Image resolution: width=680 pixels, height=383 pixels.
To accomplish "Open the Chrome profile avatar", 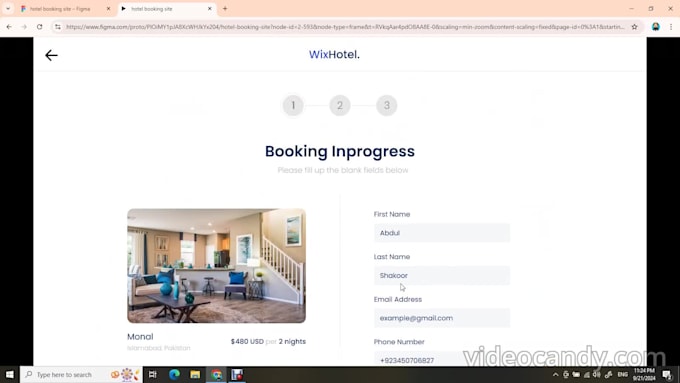I will coord(656,27).
